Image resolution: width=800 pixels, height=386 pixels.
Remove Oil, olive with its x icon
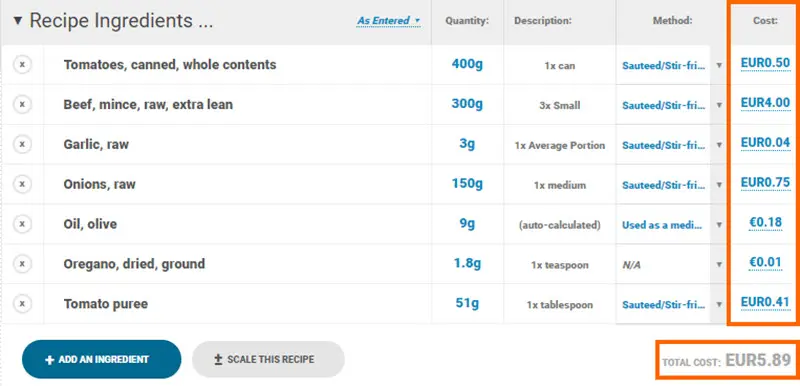(22, 224)
